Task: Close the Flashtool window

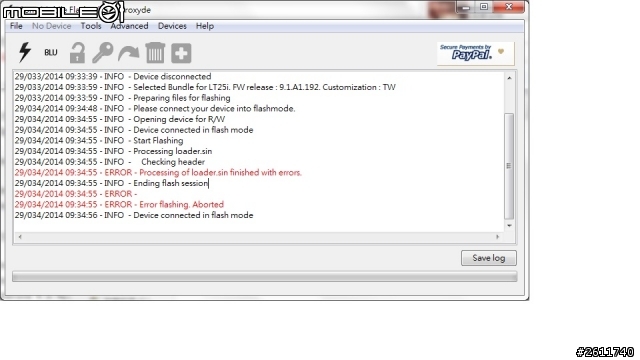Action: [509, 7]
